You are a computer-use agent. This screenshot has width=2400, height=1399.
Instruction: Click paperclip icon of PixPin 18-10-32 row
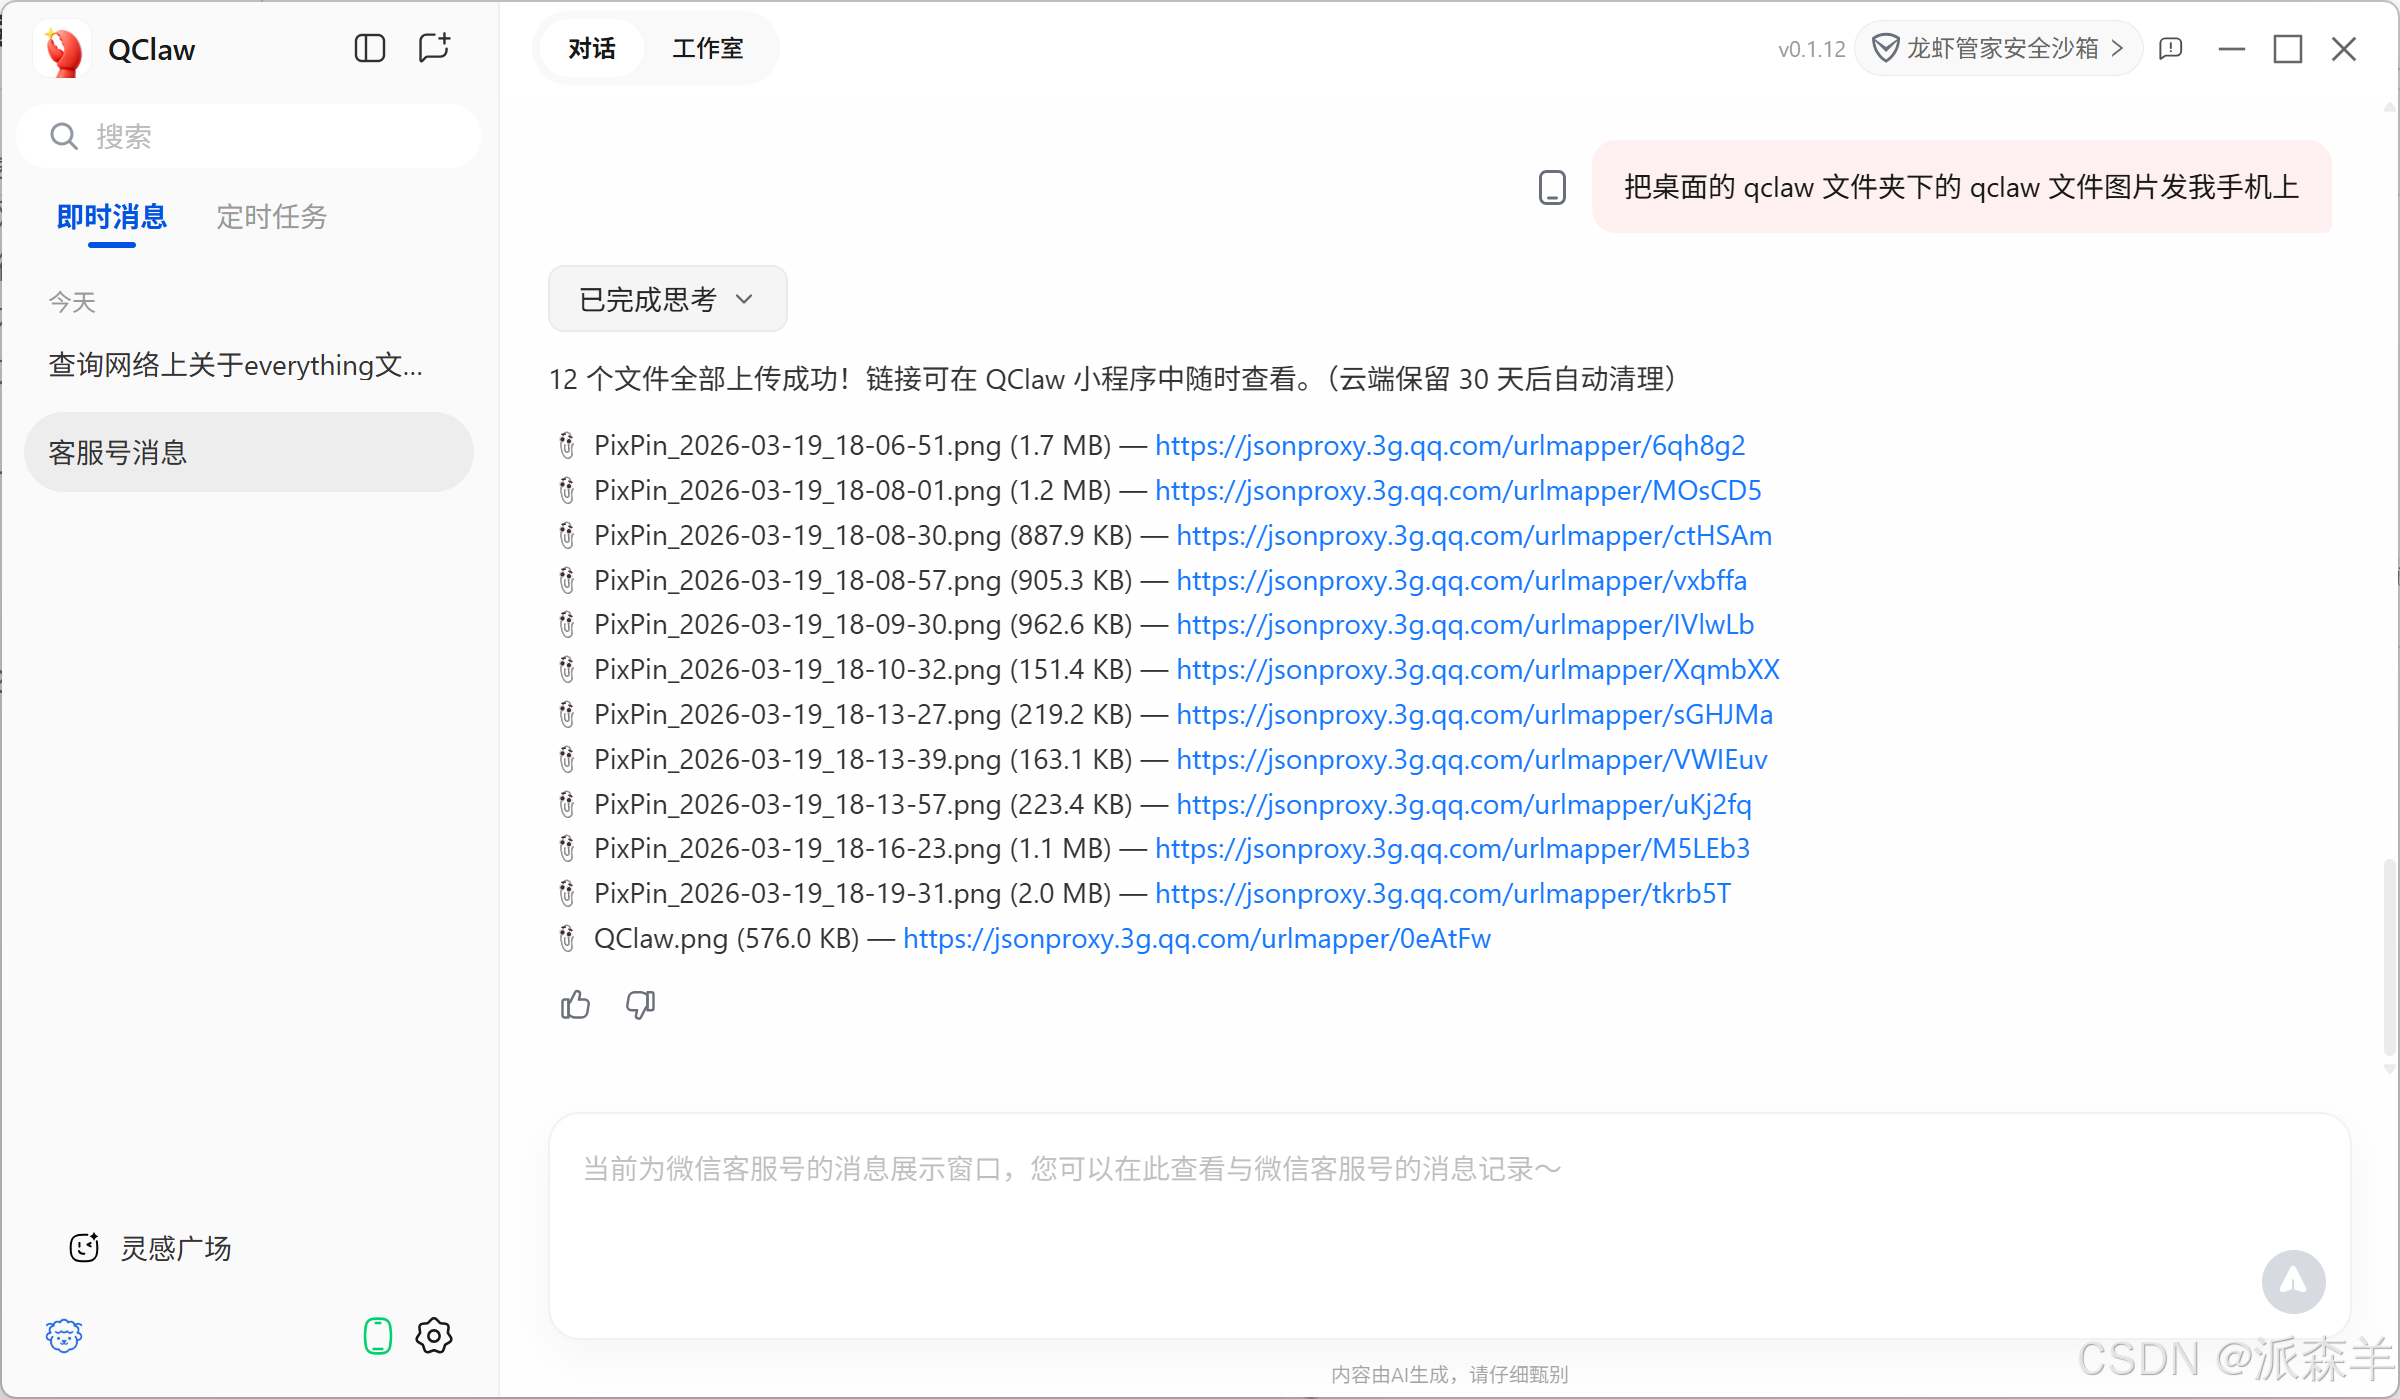click(x=567, y=669)
